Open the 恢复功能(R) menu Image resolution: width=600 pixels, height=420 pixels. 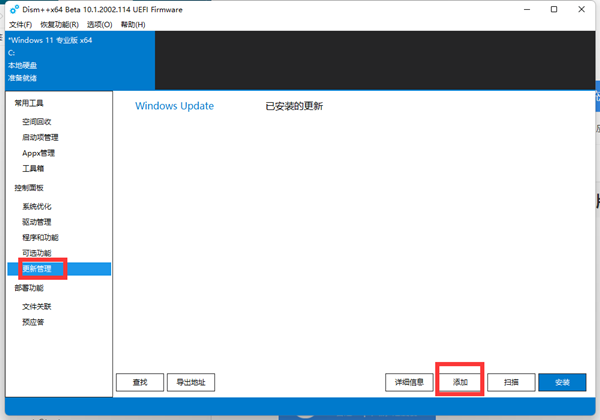pyautogui.click(x=59, y=24)
